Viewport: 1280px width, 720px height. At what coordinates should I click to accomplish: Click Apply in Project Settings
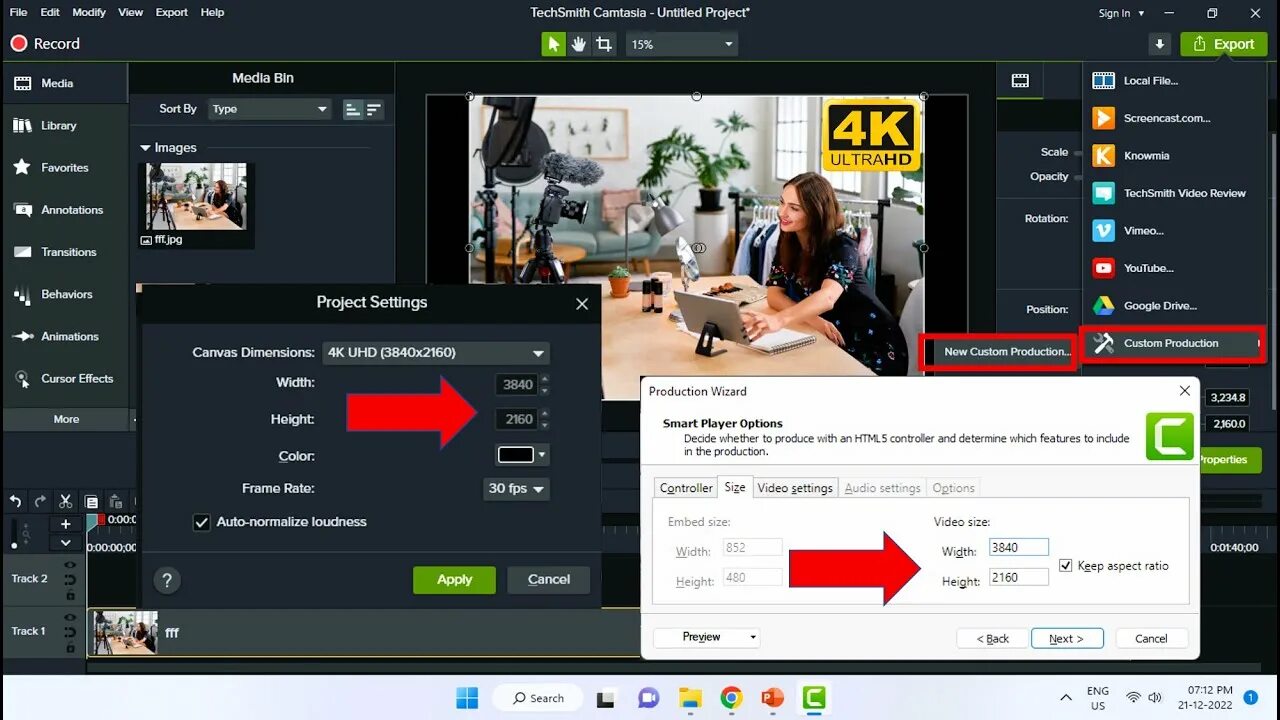pyautogui.click(x=454, y=580)
